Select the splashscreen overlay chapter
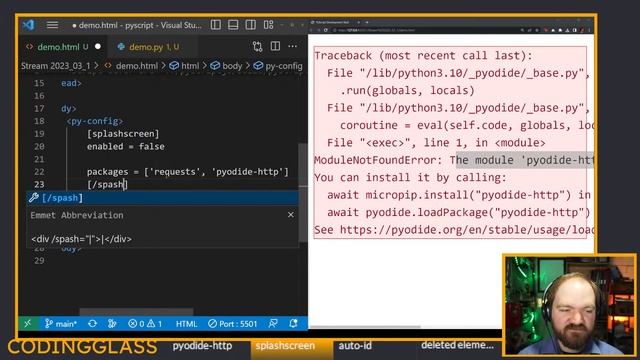This screenshot has height=360, width=640. (285, 346)
